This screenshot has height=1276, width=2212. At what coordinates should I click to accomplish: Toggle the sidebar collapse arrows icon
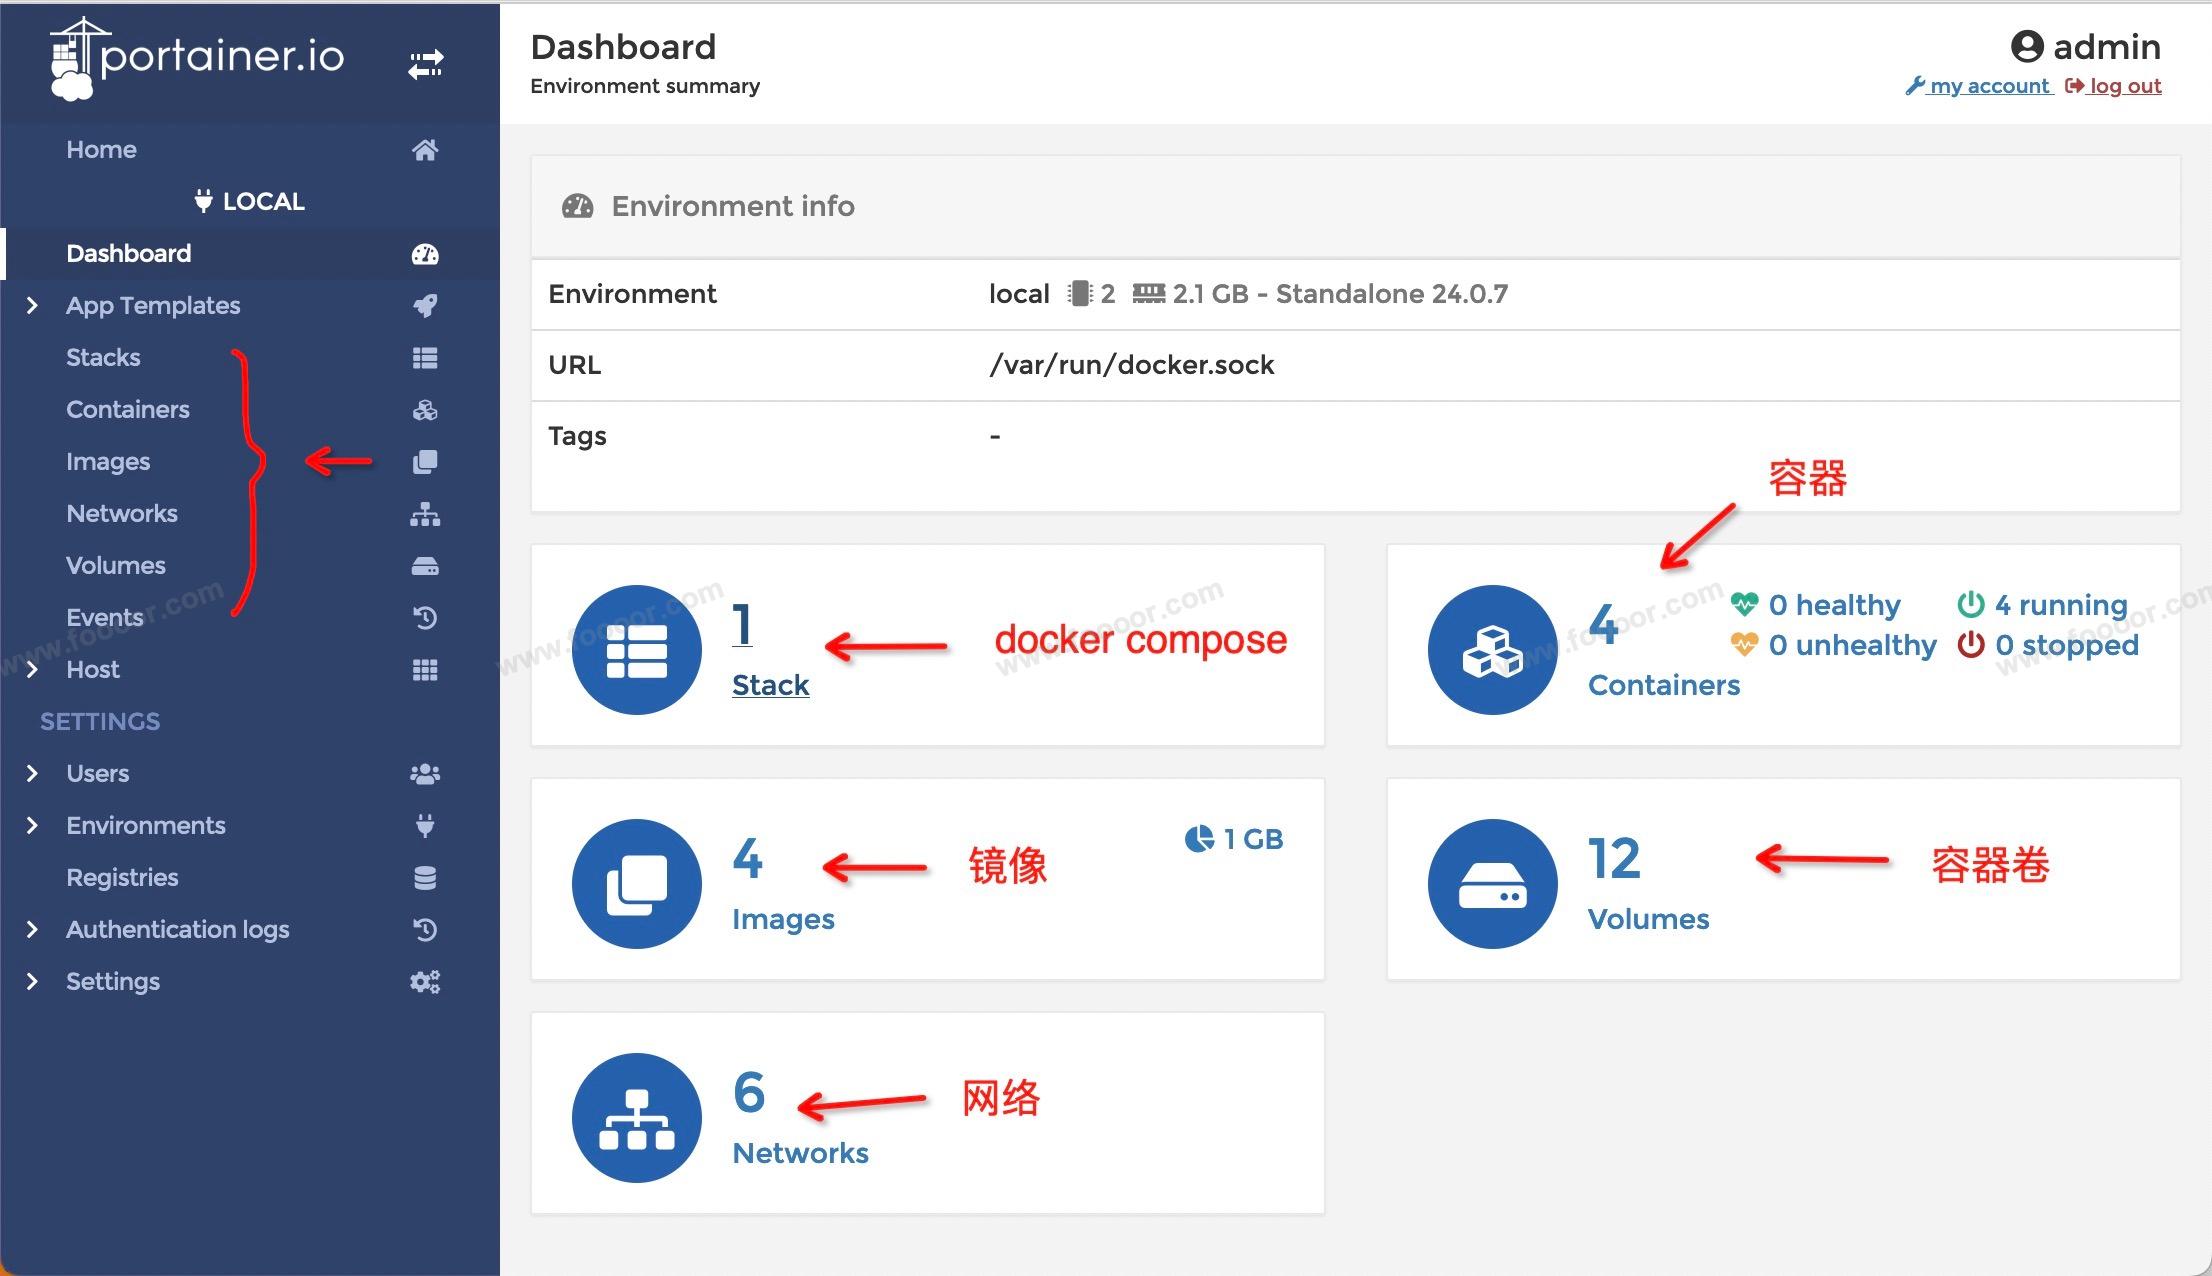[x=425, y=65]
